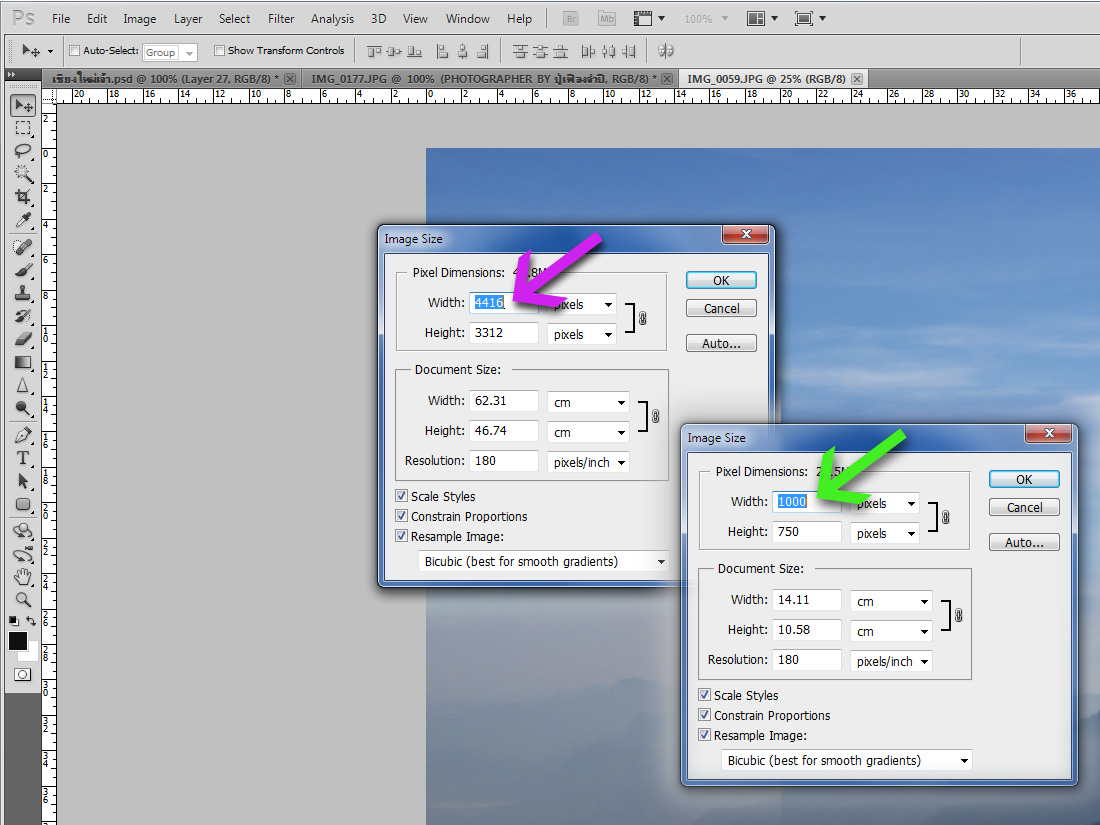Click OK in the 1000-width Image Size dialog
The height and width of the screenshot is (825, 1100).
(1024, 480)
